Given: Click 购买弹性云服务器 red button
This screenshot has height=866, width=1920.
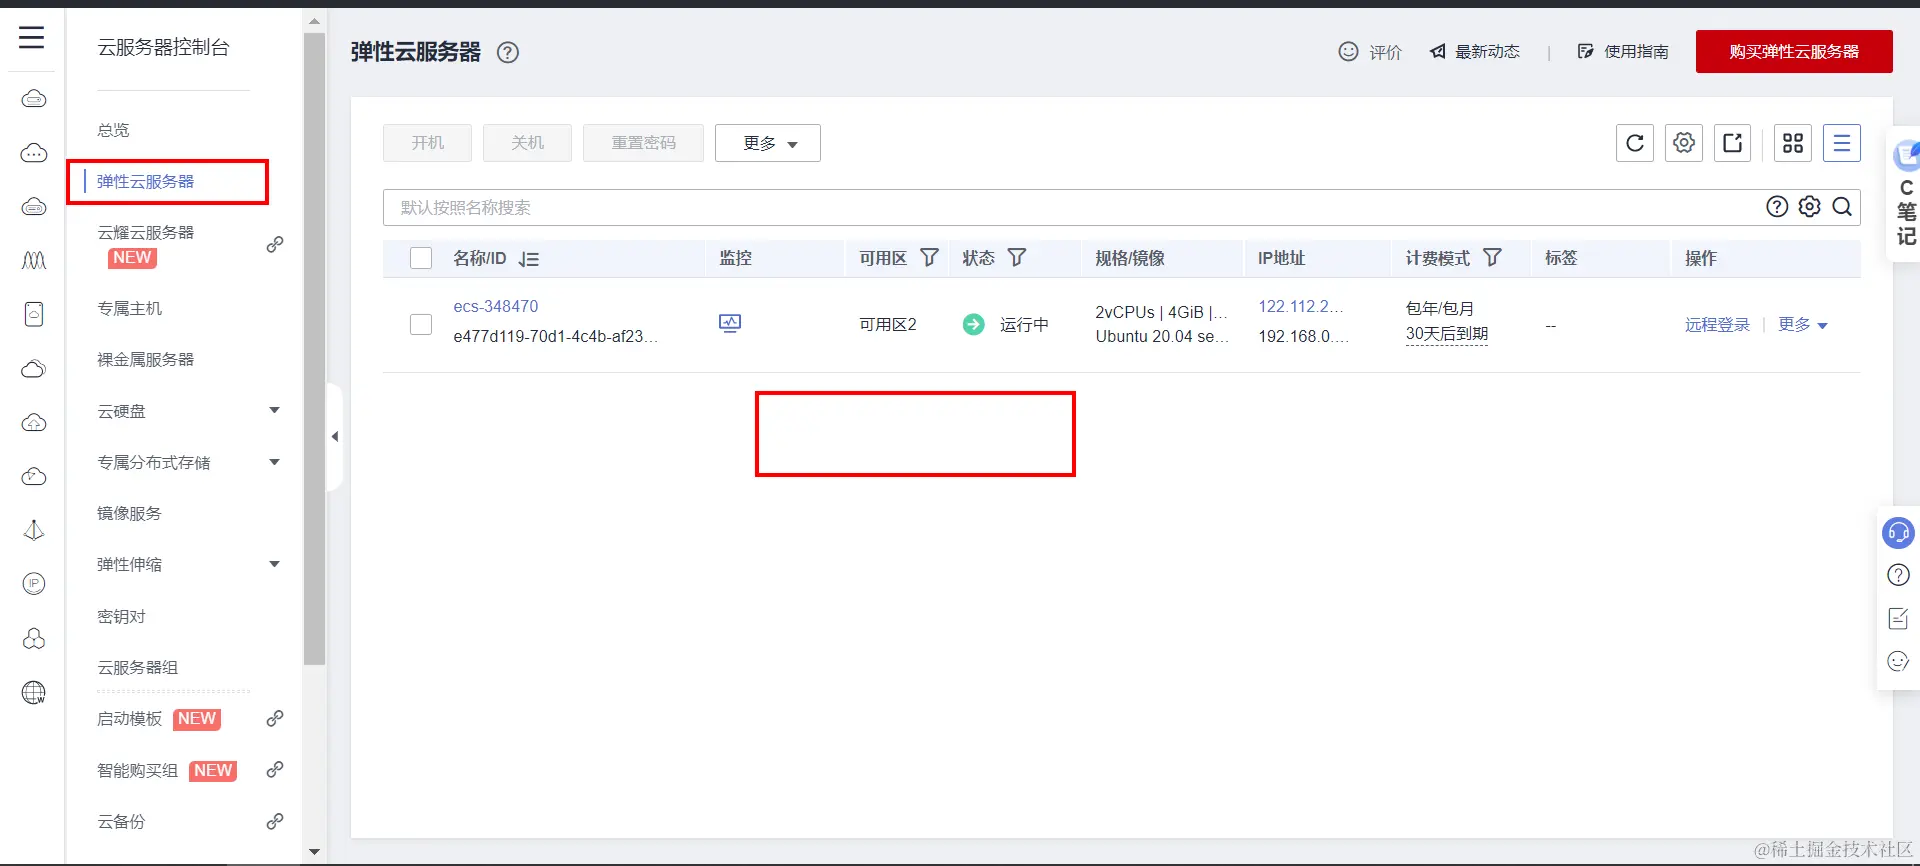Looking at the screenshot, I should tap(1794, 51).
